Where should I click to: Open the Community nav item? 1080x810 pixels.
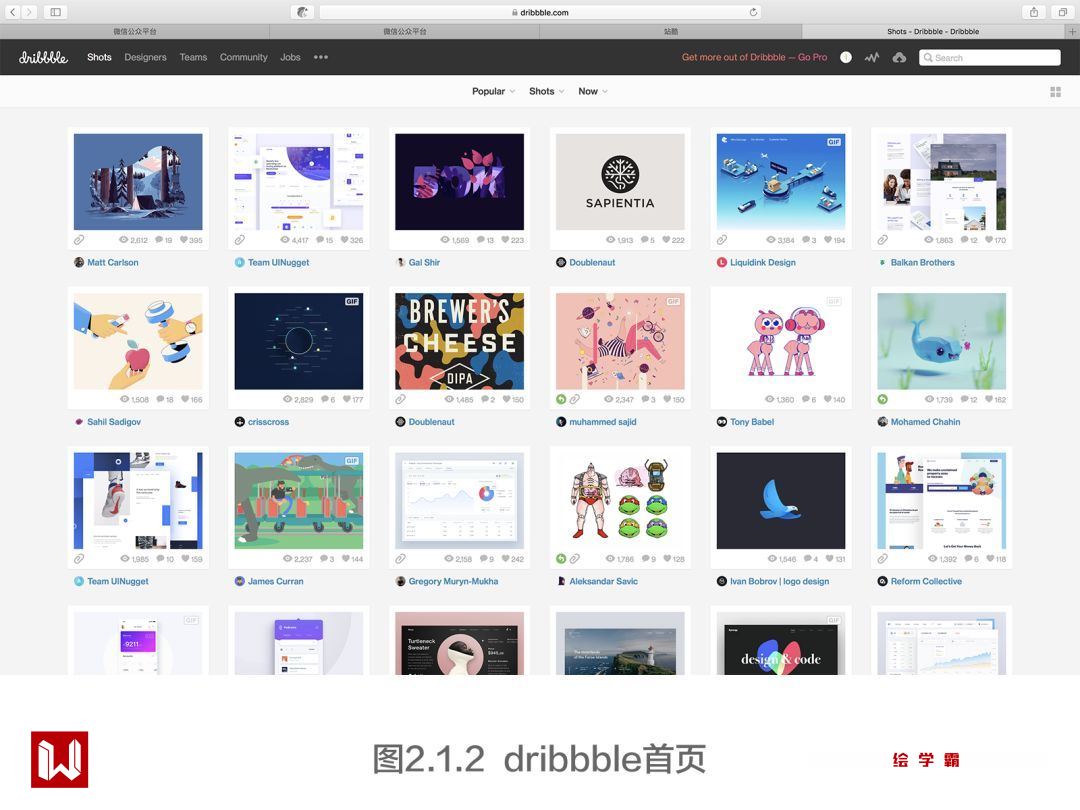point(244,57)
